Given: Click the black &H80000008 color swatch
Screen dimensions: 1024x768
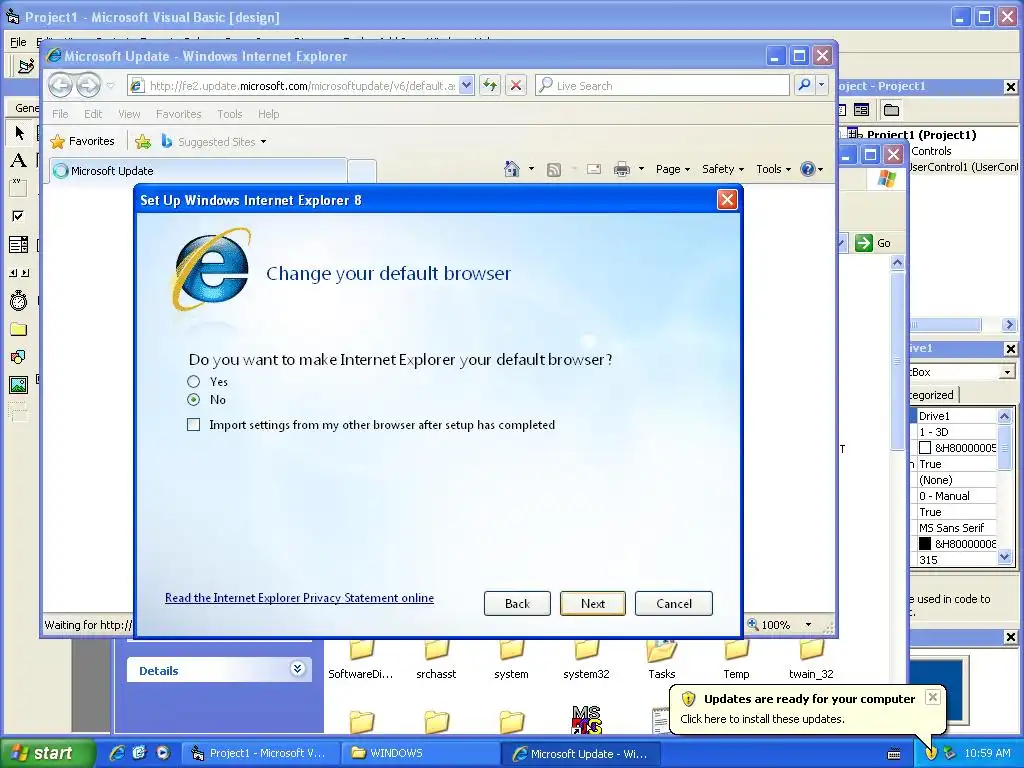Looking at the screenshot, I should point(925,544).
